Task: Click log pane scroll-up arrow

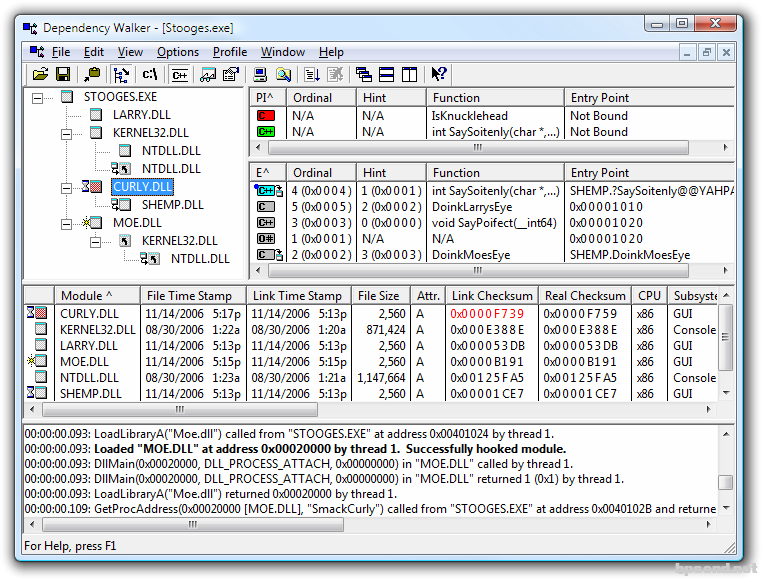Action: (726, 434)
